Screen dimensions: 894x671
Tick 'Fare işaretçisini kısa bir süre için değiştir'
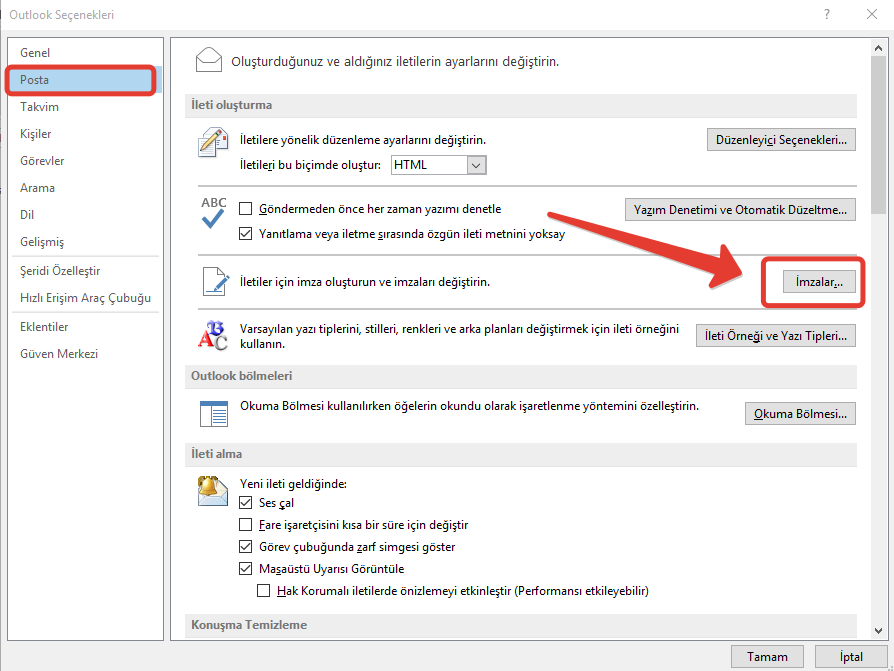click(x=246, y=525)
